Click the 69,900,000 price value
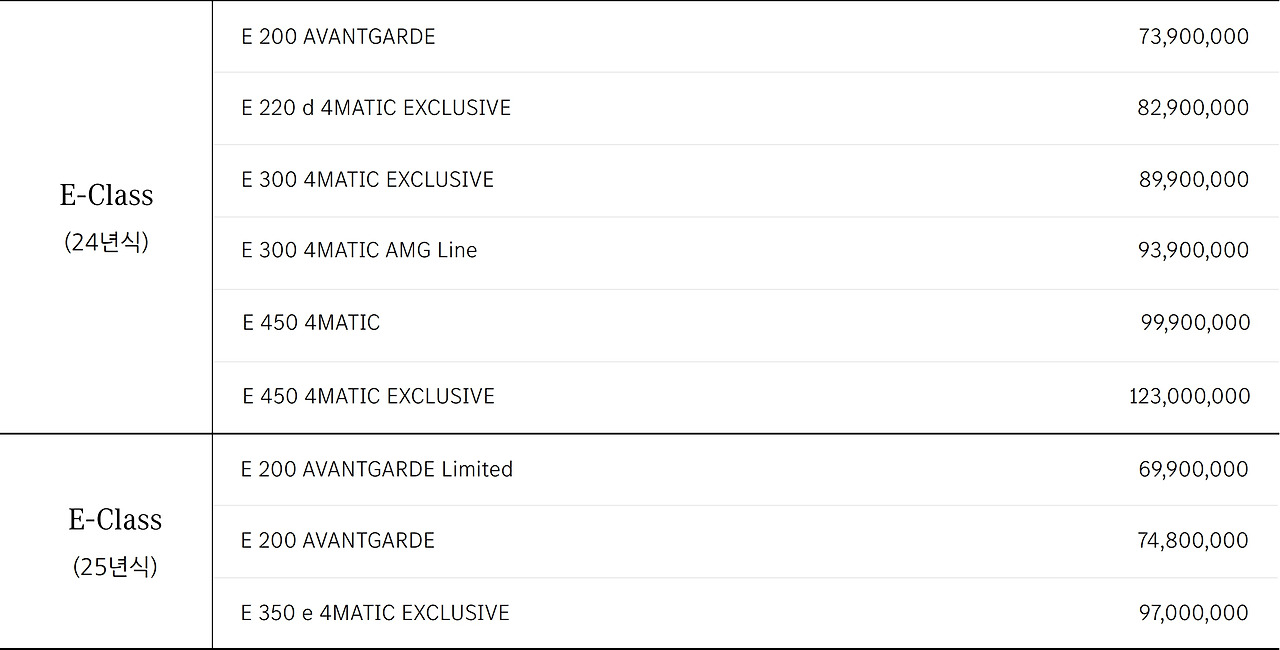Screen dimensions: 1280x650 tap(1193, 470)
